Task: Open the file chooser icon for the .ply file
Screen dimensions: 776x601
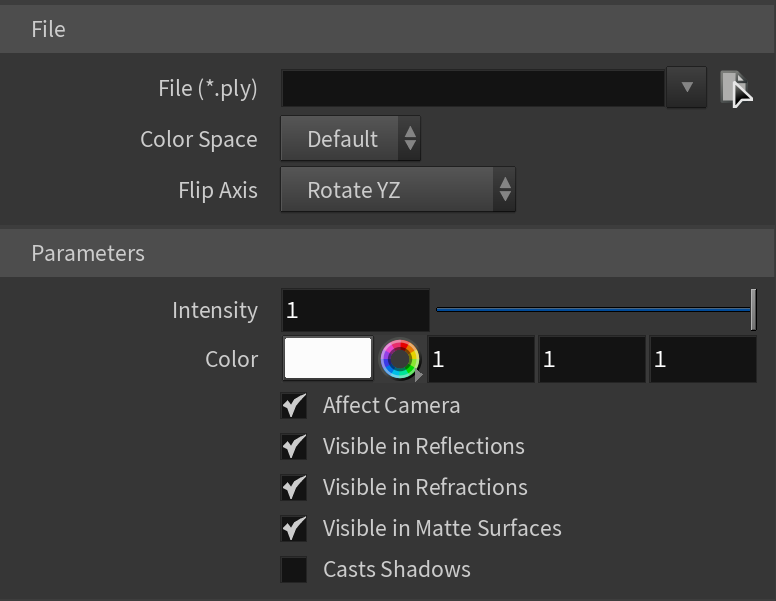Action: click(x=733, y=88)
